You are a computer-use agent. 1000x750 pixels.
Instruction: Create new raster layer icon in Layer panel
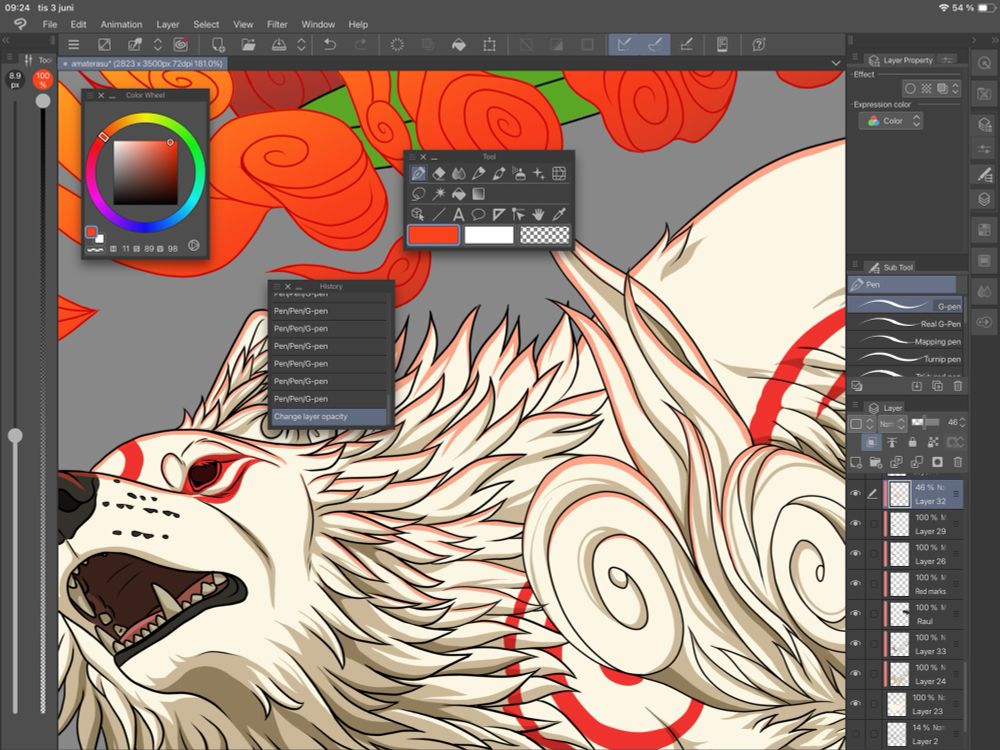[x=856, y=462]
